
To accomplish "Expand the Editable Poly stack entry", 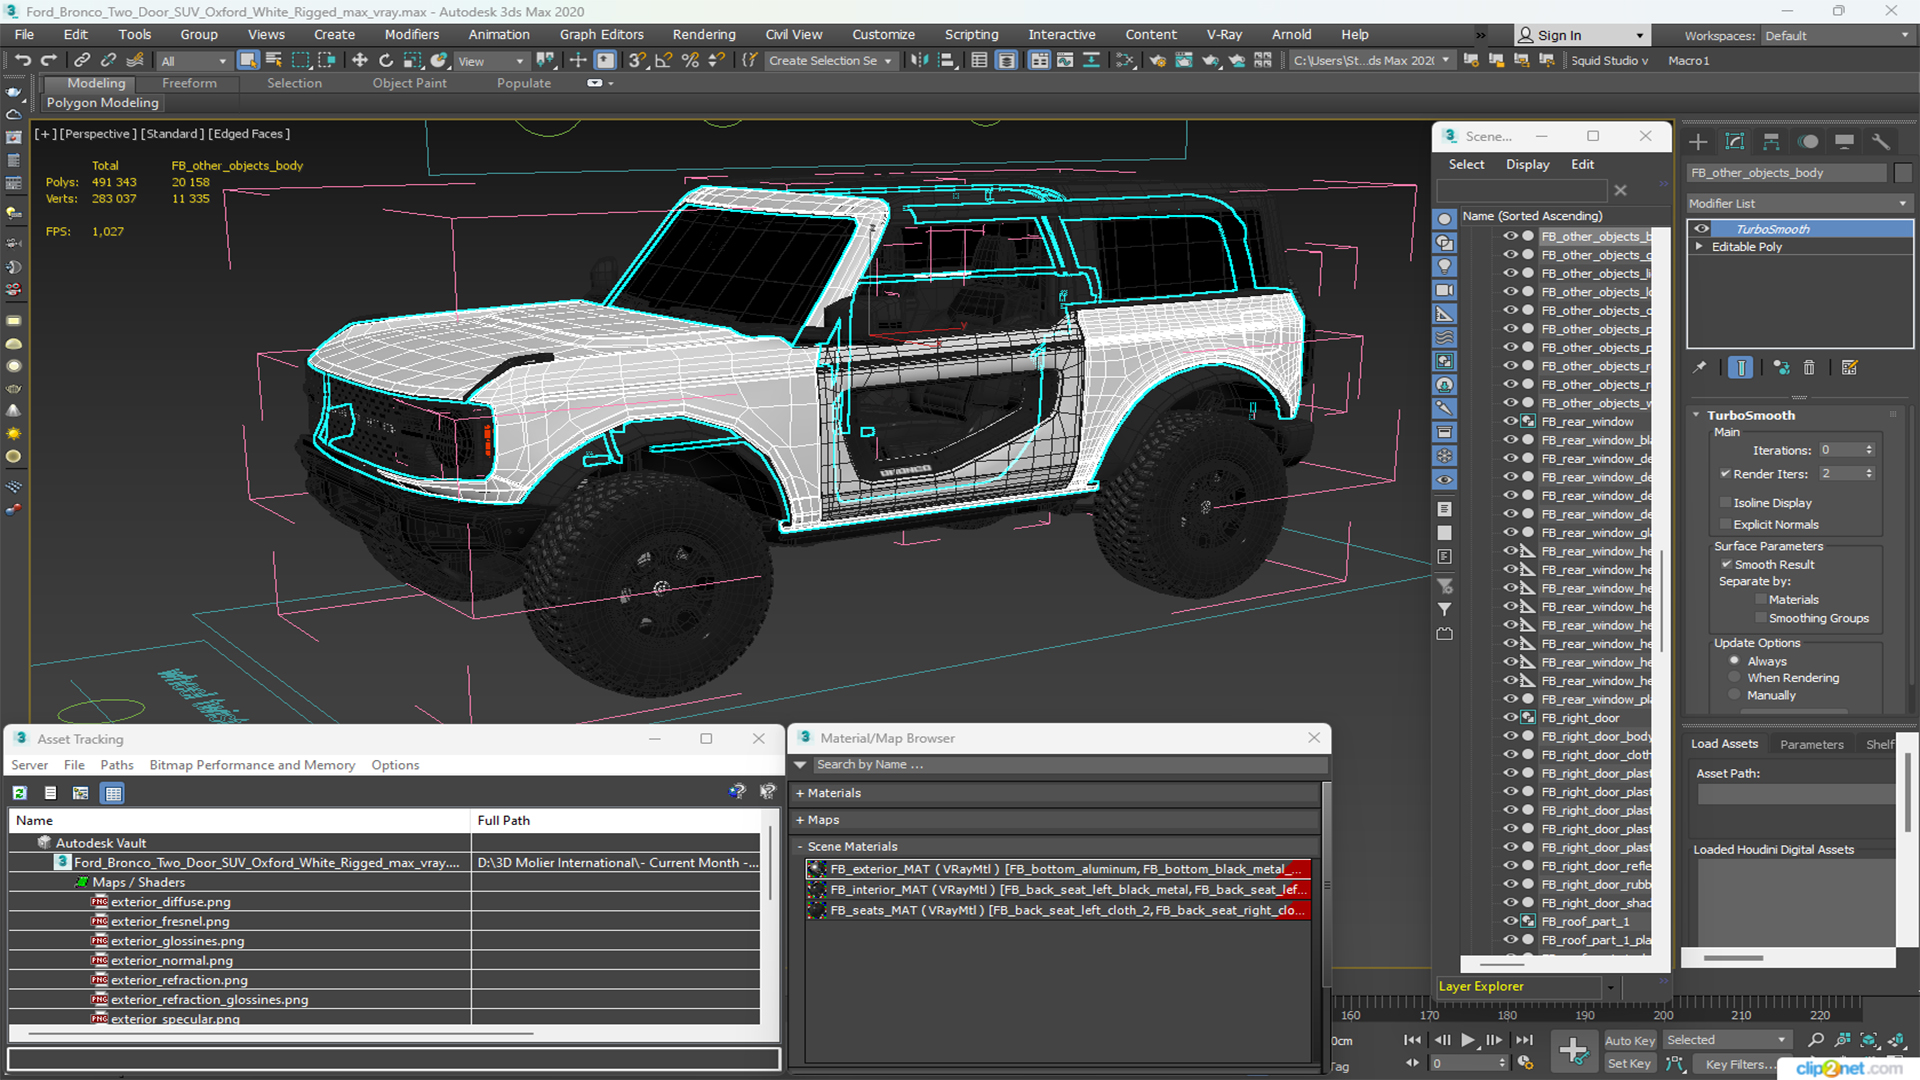I will tap(1699, 247).
